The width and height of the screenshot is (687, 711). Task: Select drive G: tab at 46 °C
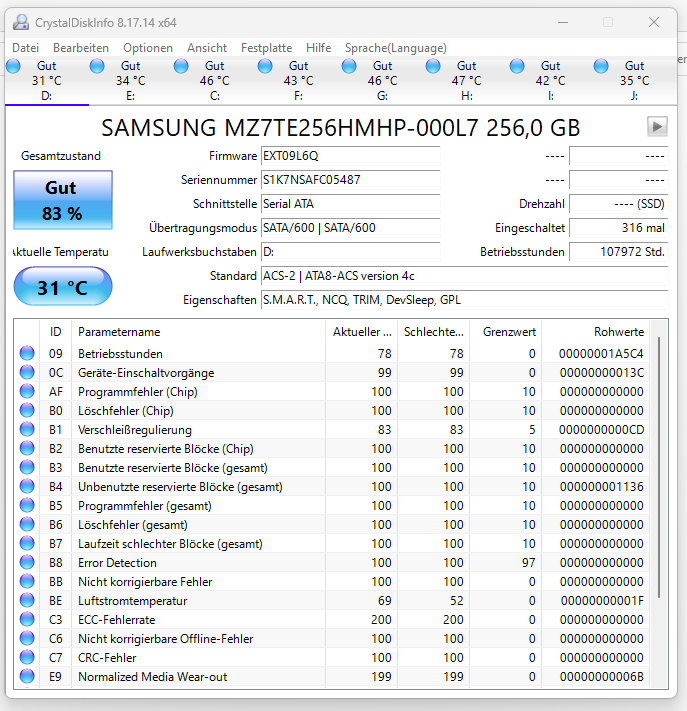(x=383, y=81)
